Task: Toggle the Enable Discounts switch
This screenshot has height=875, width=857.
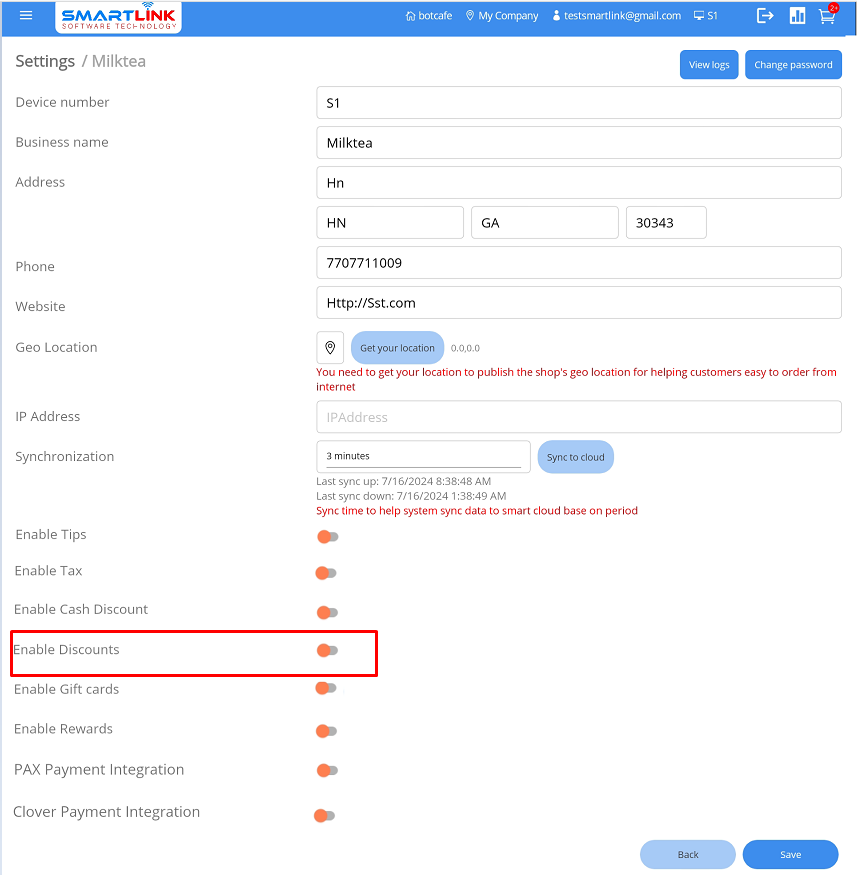Action: [x=328, y=651]
